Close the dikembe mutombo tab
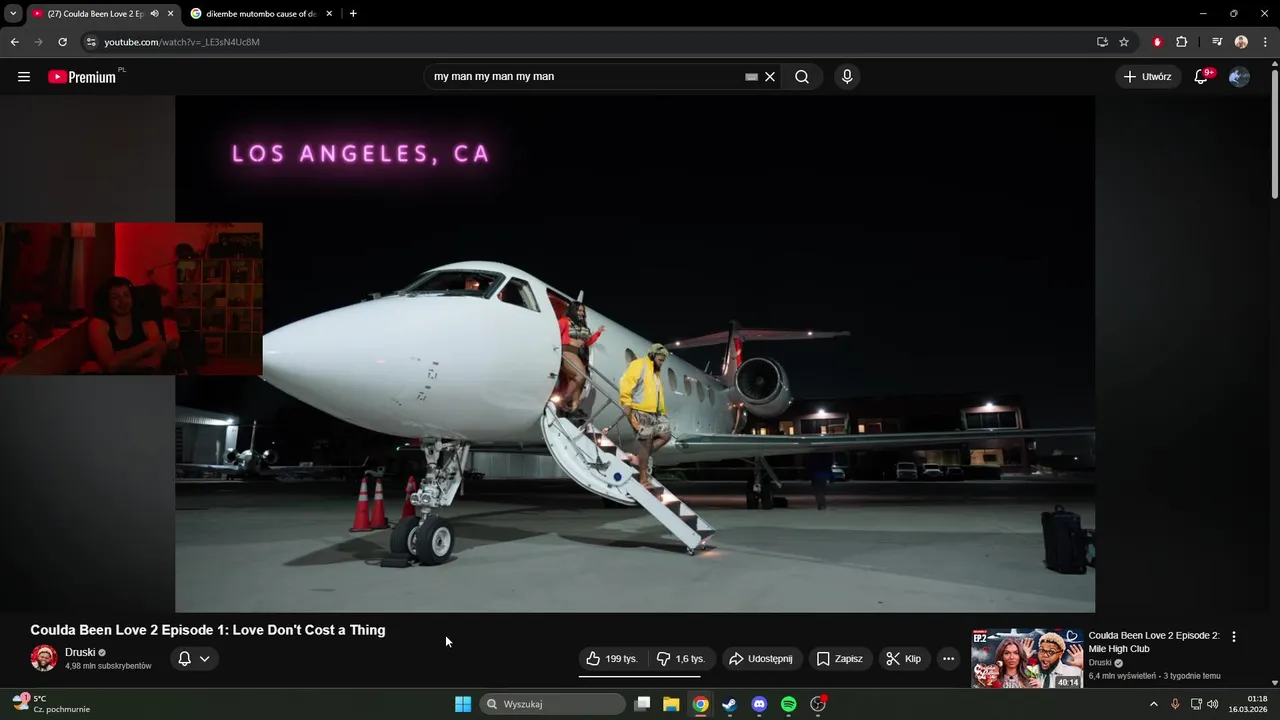The height and width of the screenshot is (720, 1280). pos(329,14)
